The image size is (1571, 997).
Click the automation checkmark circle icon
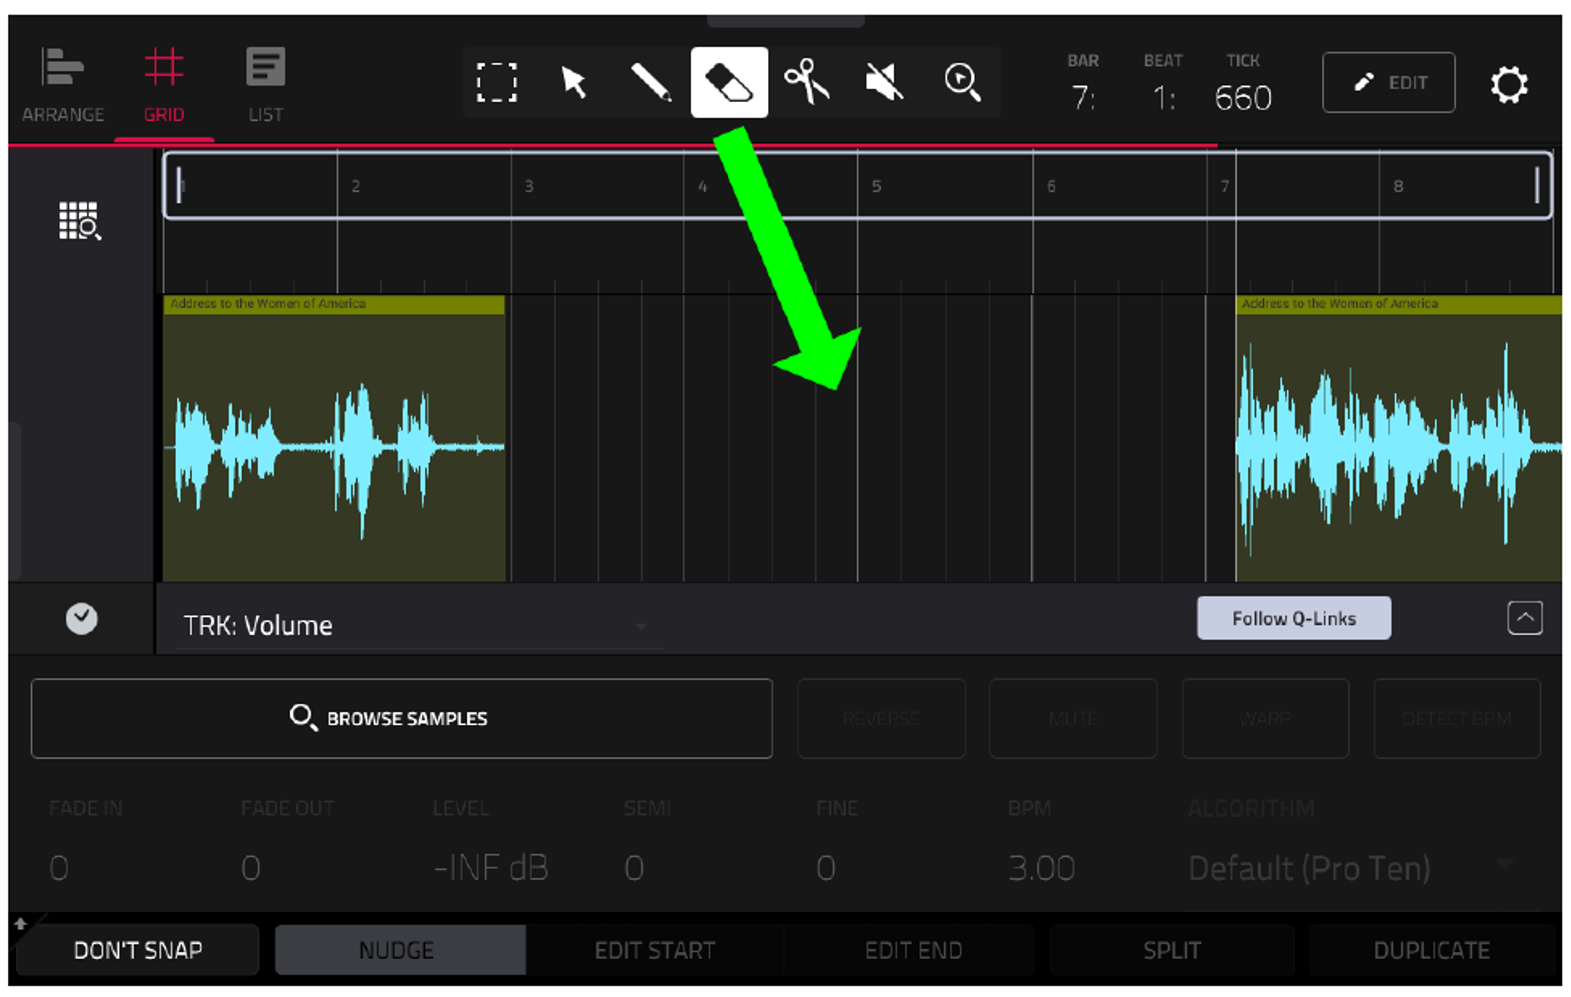82,619
